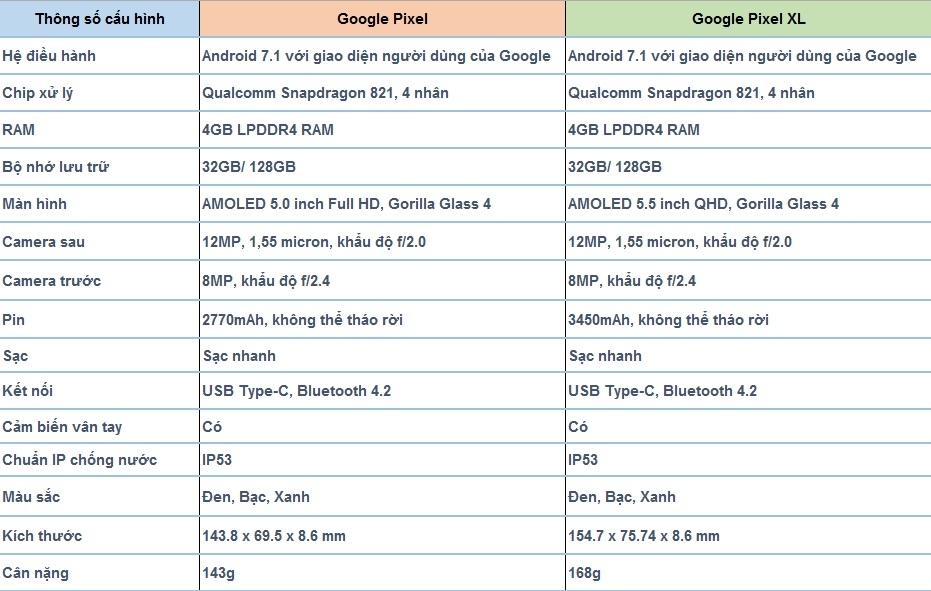Viewport: 931px width, 591px height.
Task: Click the Google Pixel XL column header
Action: coord(748,19)
